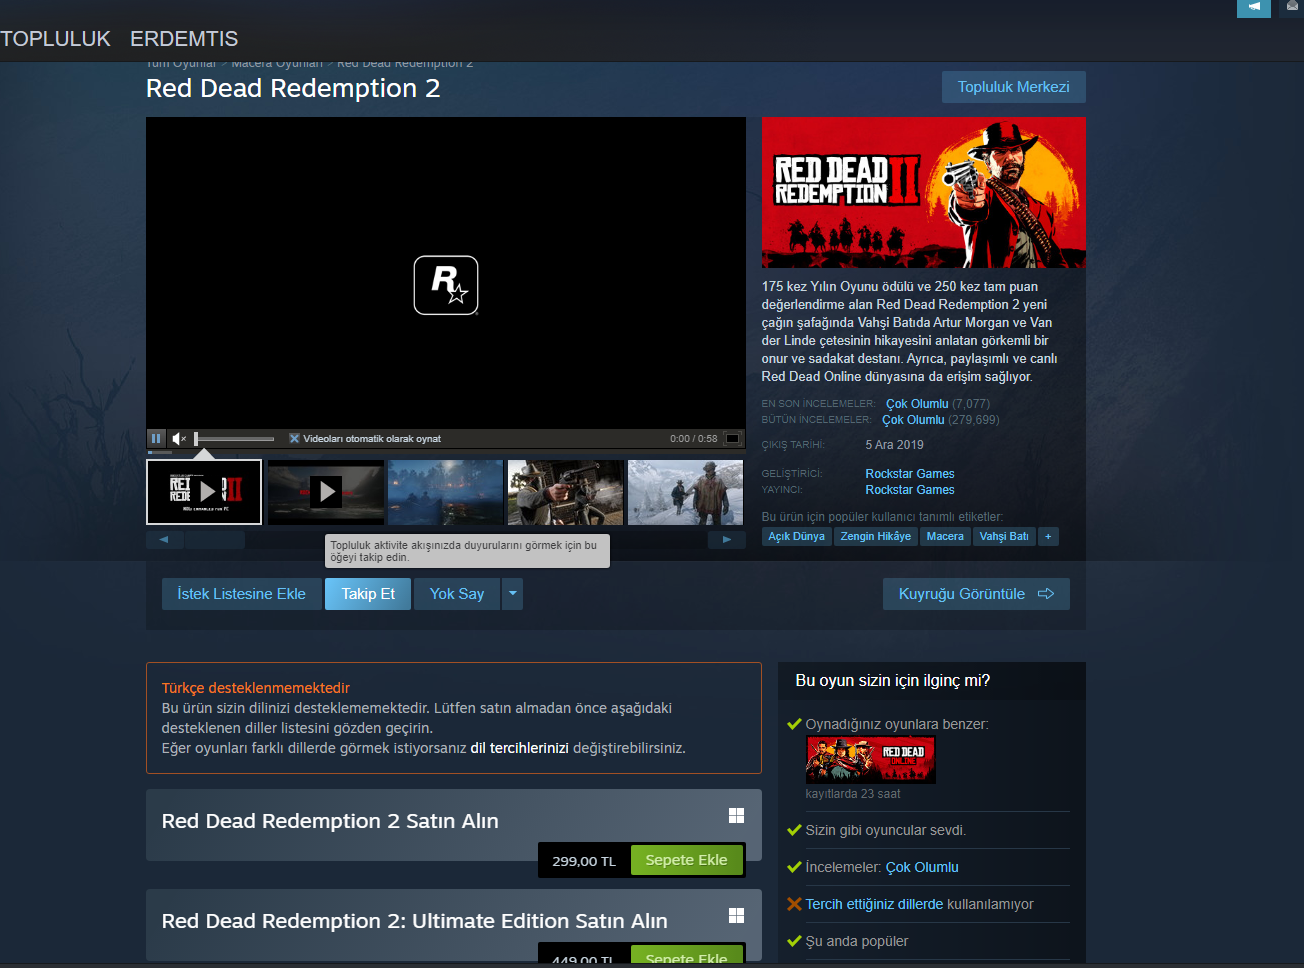Open the Rockstar Games developer link
Screen dimensions: 1304x968
(910, 474)
